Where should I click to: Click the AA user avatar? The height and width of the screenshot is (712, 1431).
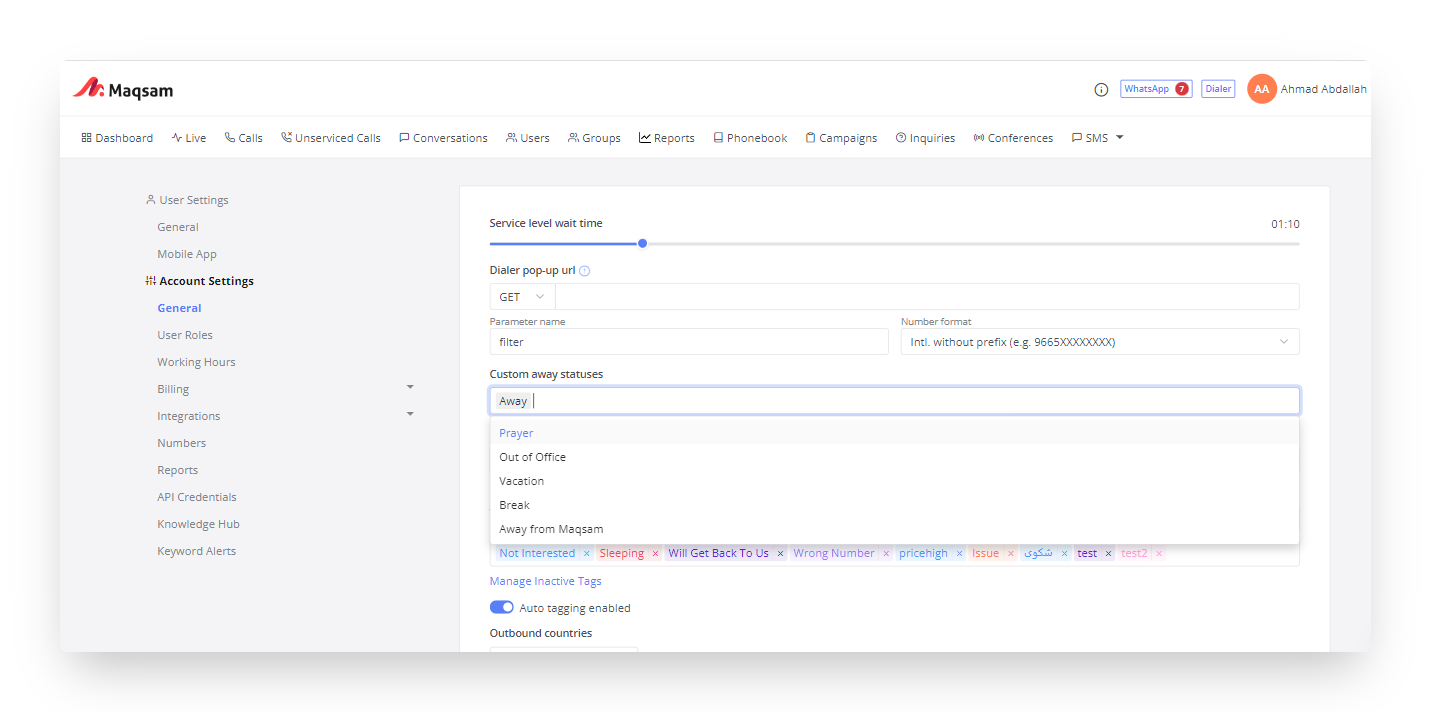pos(1262,89)
